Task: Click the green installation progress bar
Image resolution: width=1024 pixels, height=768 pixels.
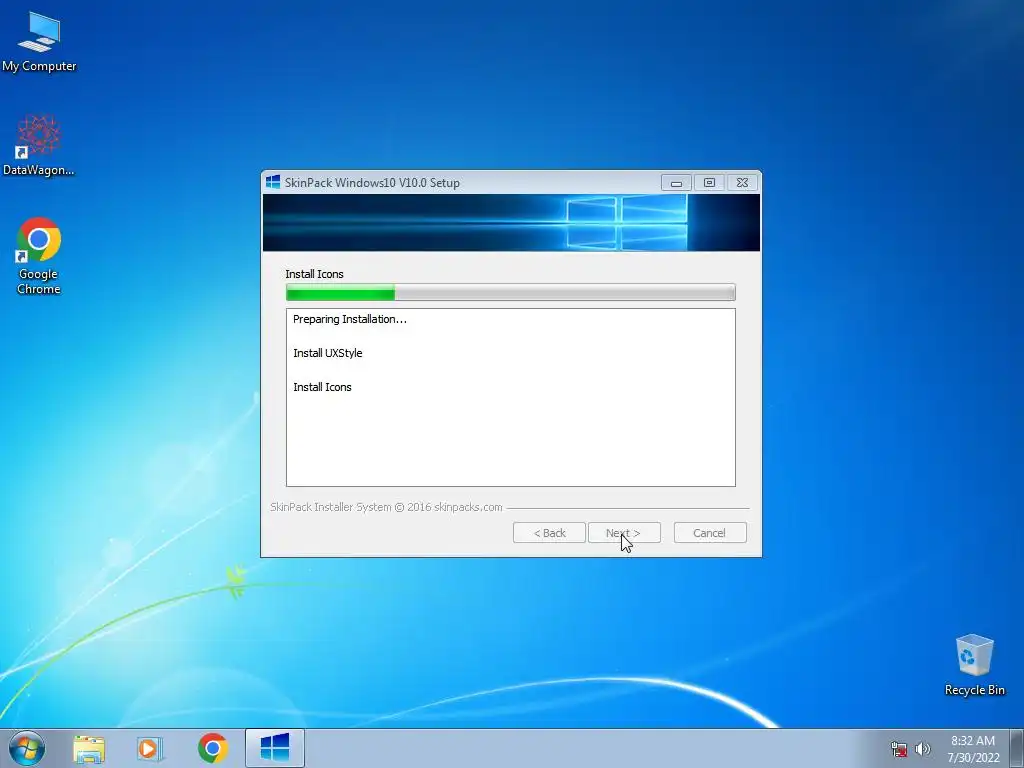Action: (511, 292)
